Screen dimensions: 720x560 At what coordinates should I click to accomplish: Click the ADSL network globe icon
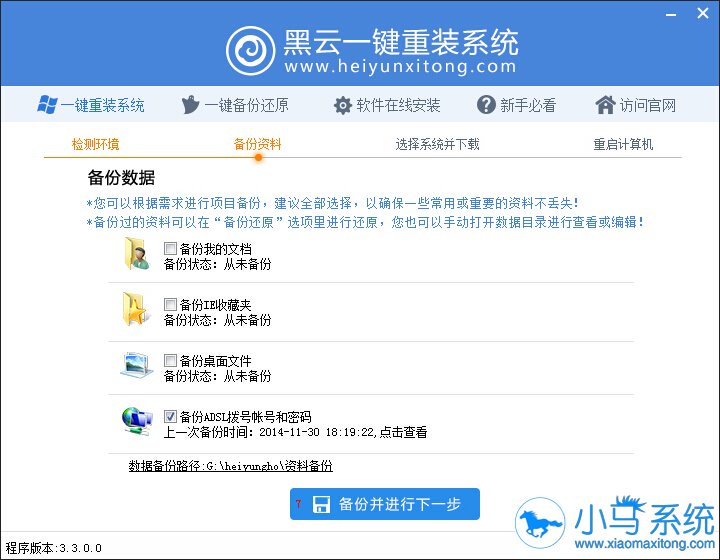click(137, 421)
